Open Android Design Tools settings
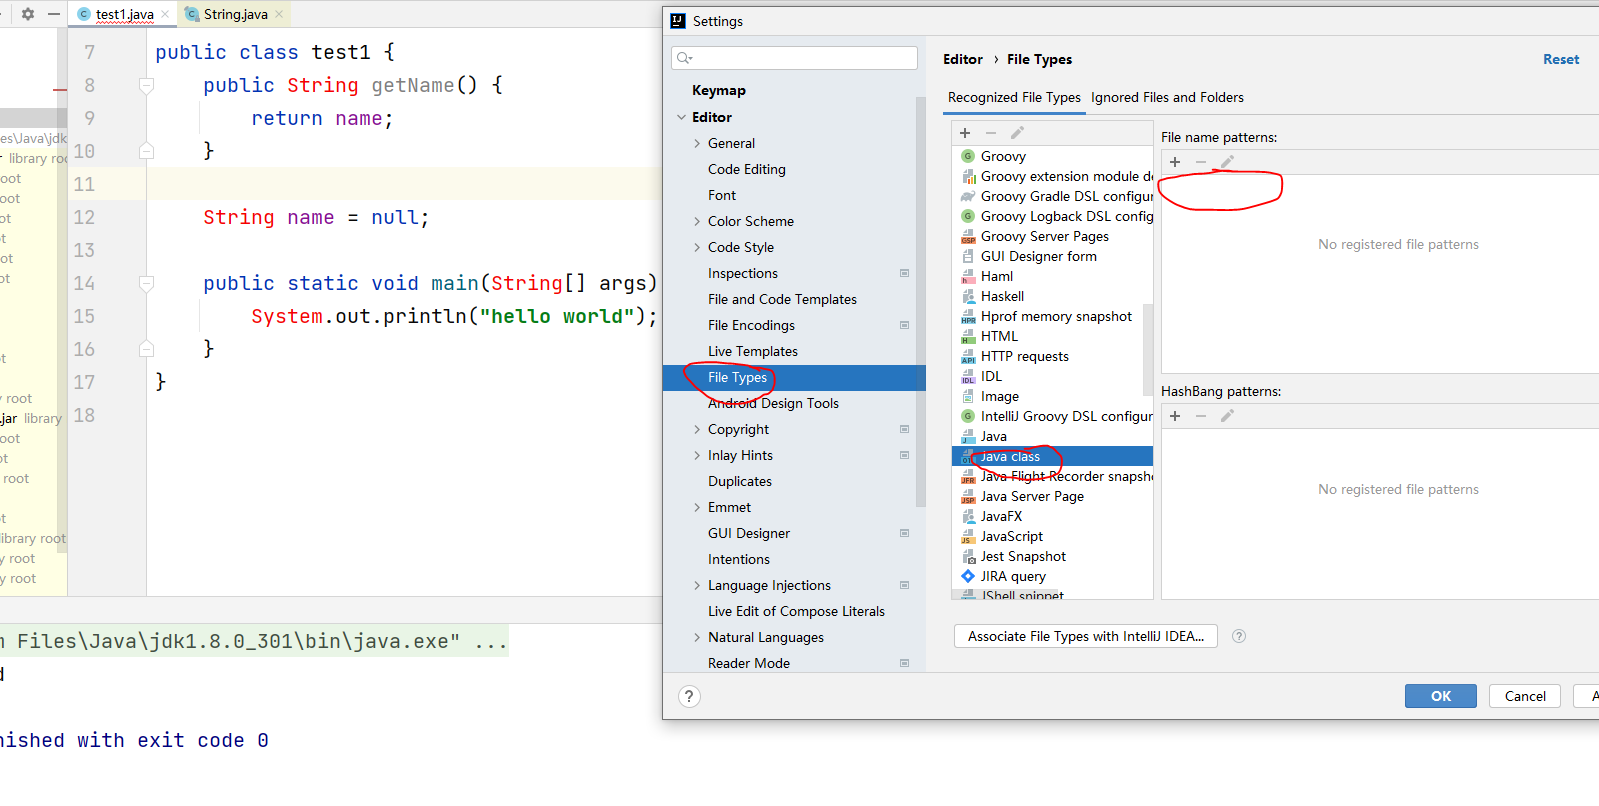This screenshot has width=1599, height=806. 773,403
